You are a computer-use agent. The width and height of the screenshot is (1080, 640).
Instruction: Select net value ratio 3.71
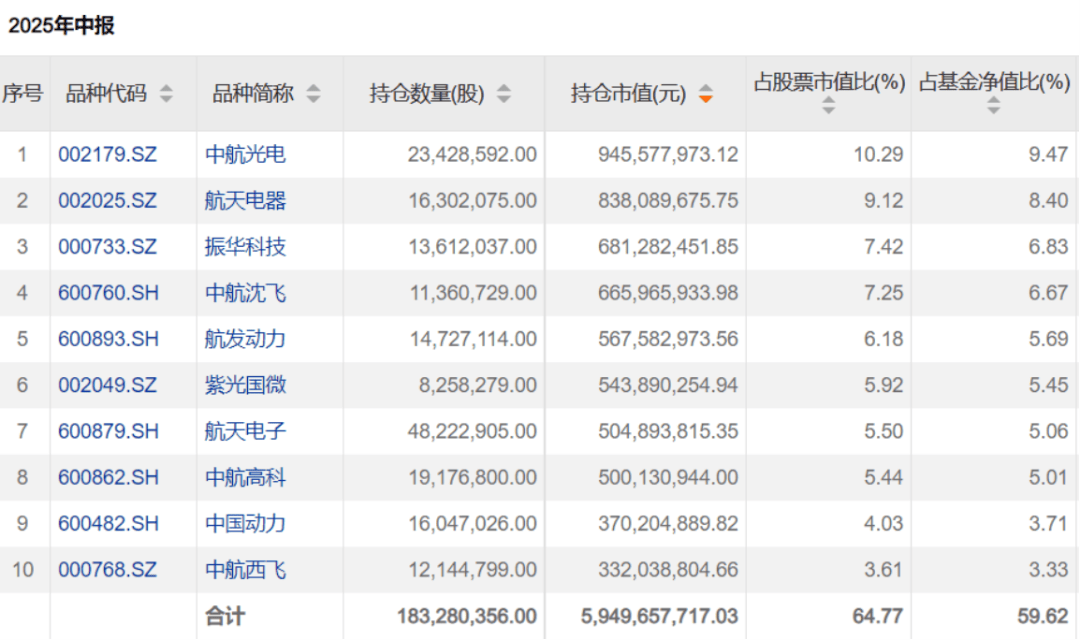(x=1048, y=524)
